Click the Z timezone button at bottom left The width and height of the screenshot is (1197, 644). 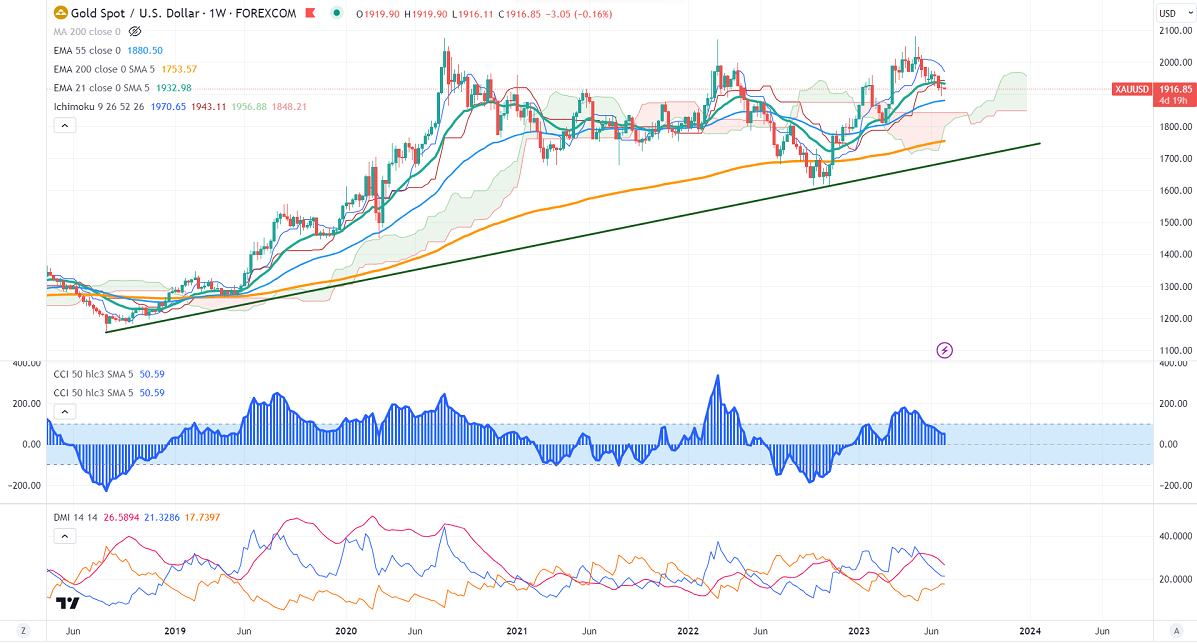[23, 631]
